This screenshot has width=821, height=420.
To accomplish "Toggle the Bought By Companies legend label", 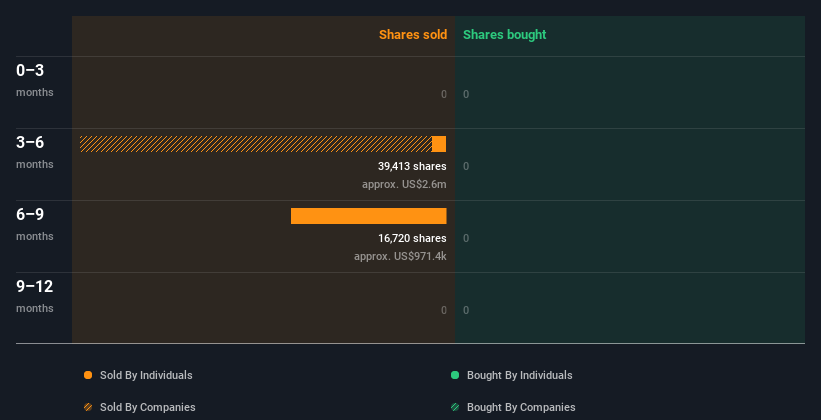I will 521,407.
